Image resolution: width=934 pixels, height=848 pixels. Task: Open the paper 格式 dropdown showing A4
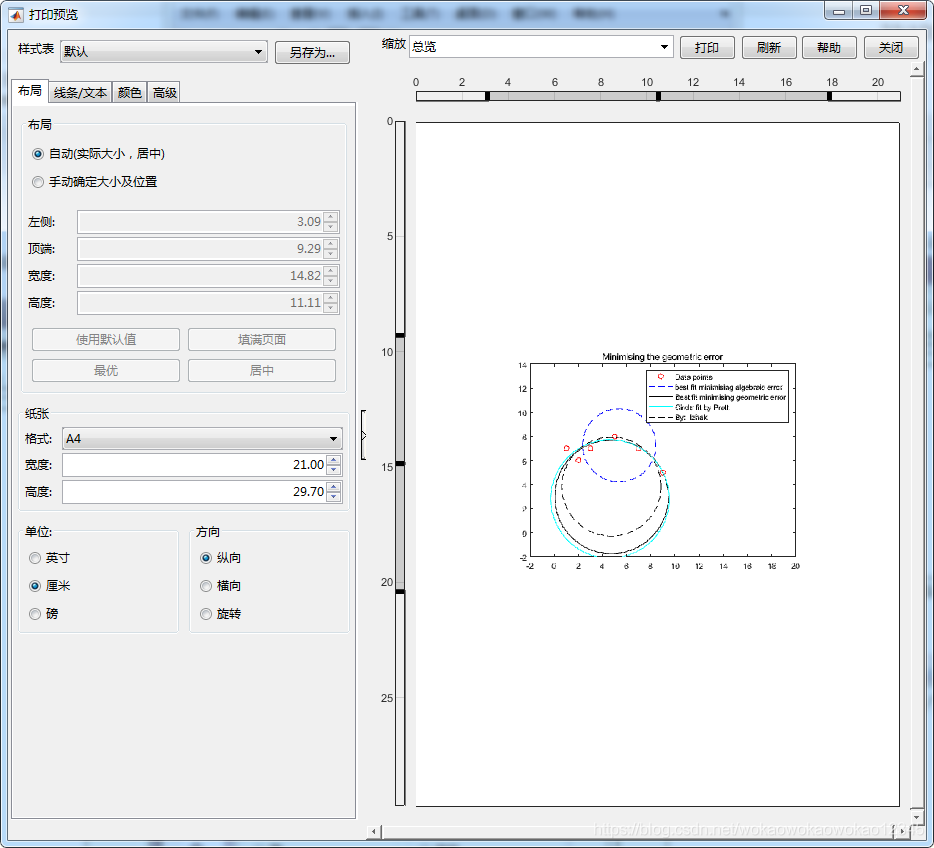click(333, 438)
